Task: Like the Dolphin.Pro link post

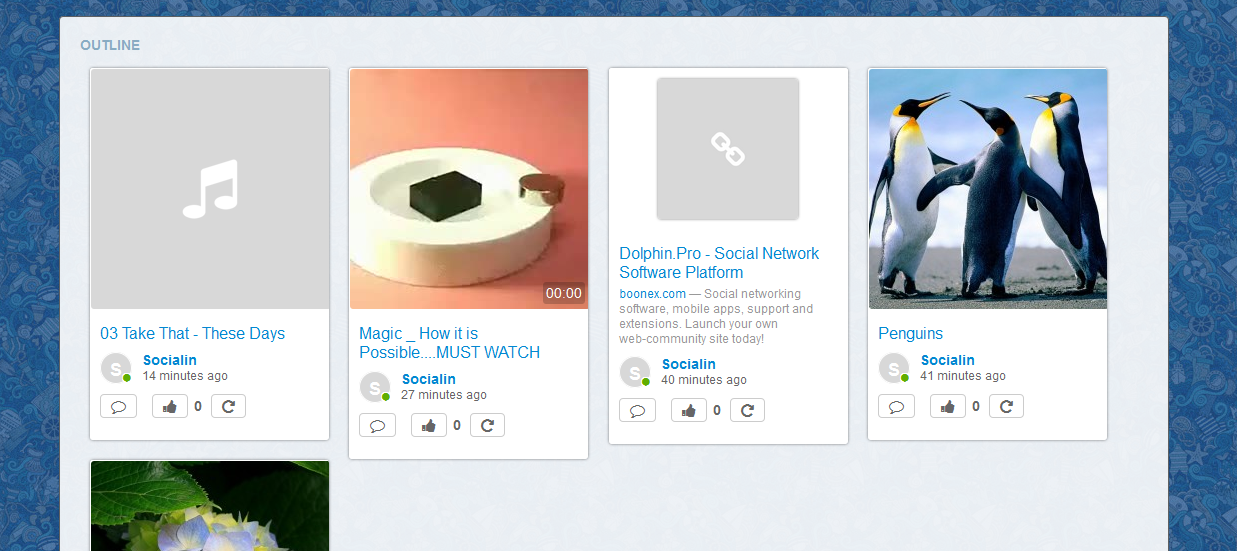Action: point(689,410)
